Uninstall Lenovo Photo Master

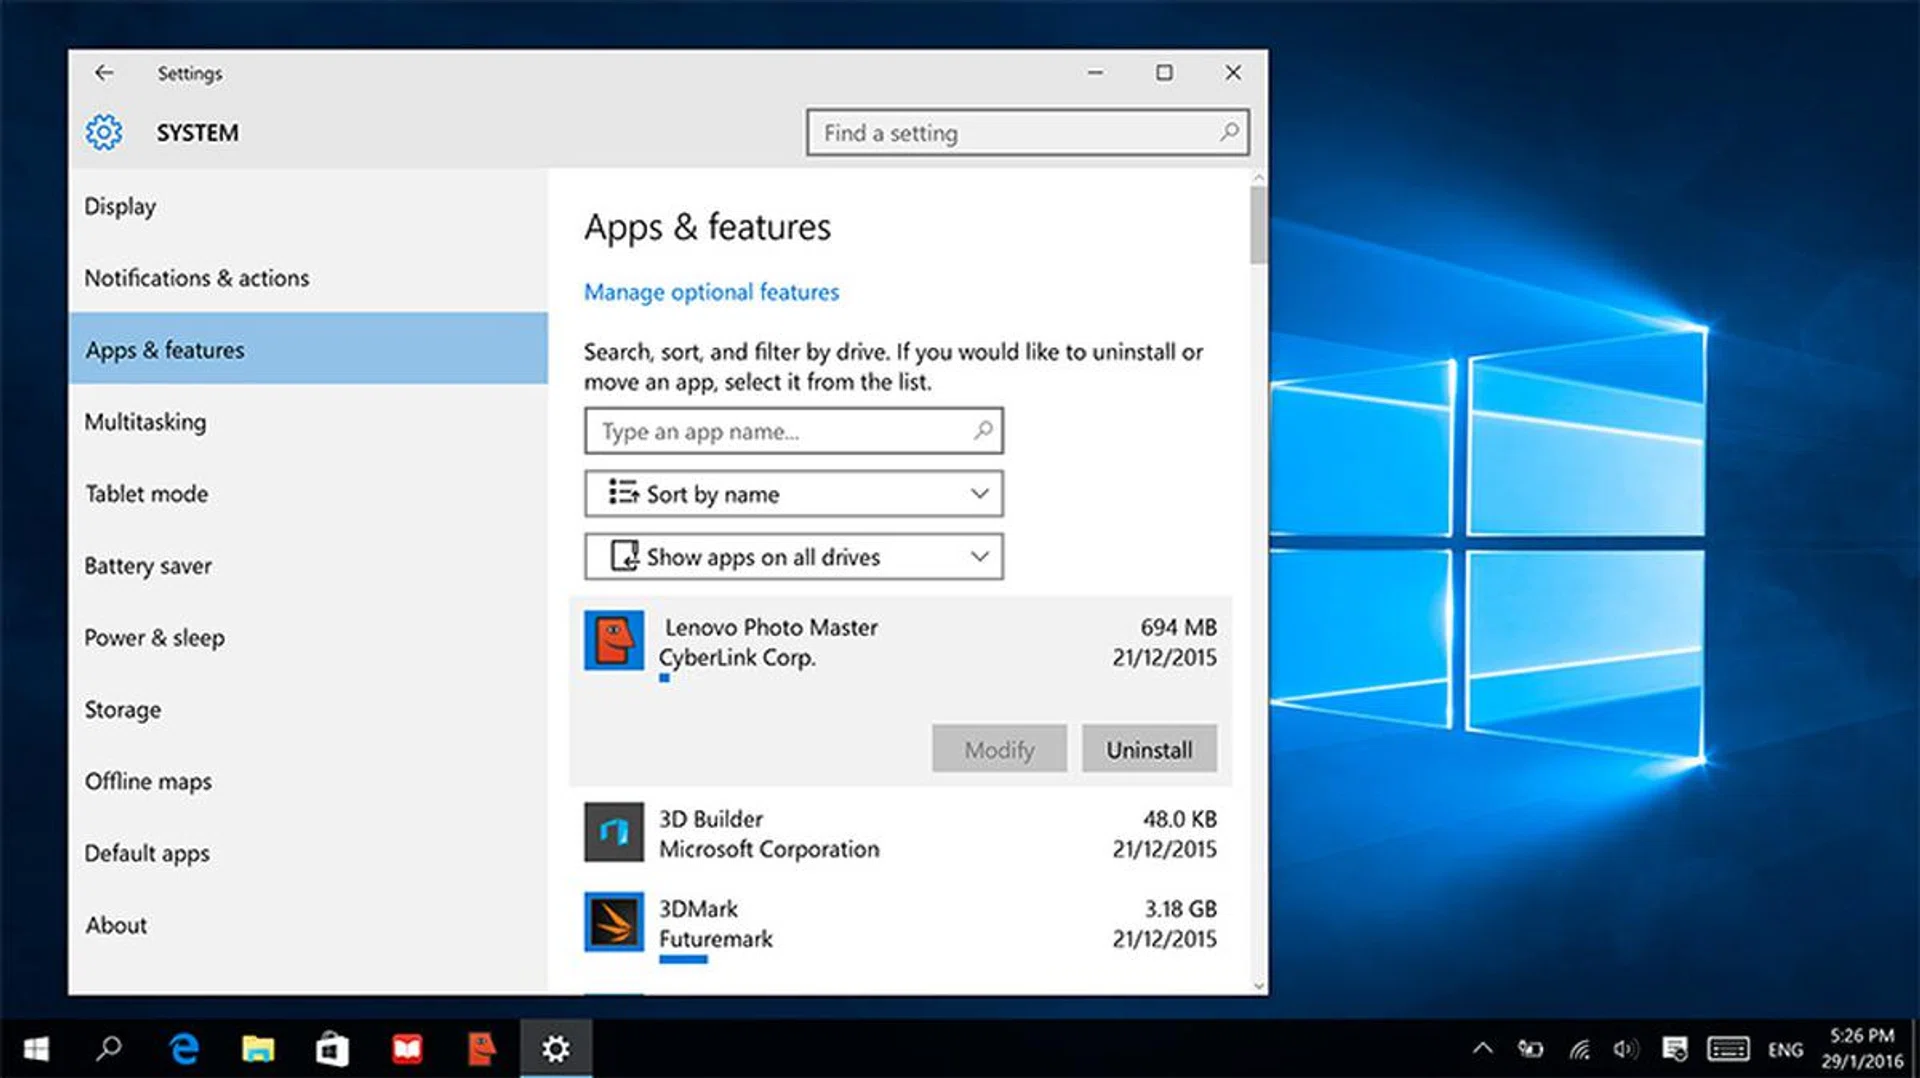pyautogui.click(x=1149, y=749)
